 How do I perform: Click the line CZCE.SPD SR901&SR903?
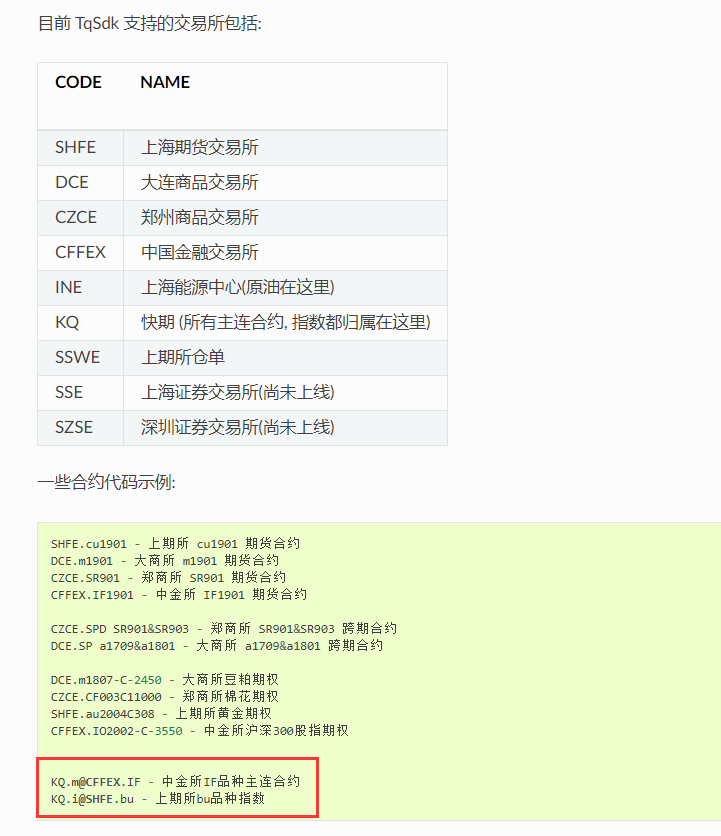coord(224,629)
